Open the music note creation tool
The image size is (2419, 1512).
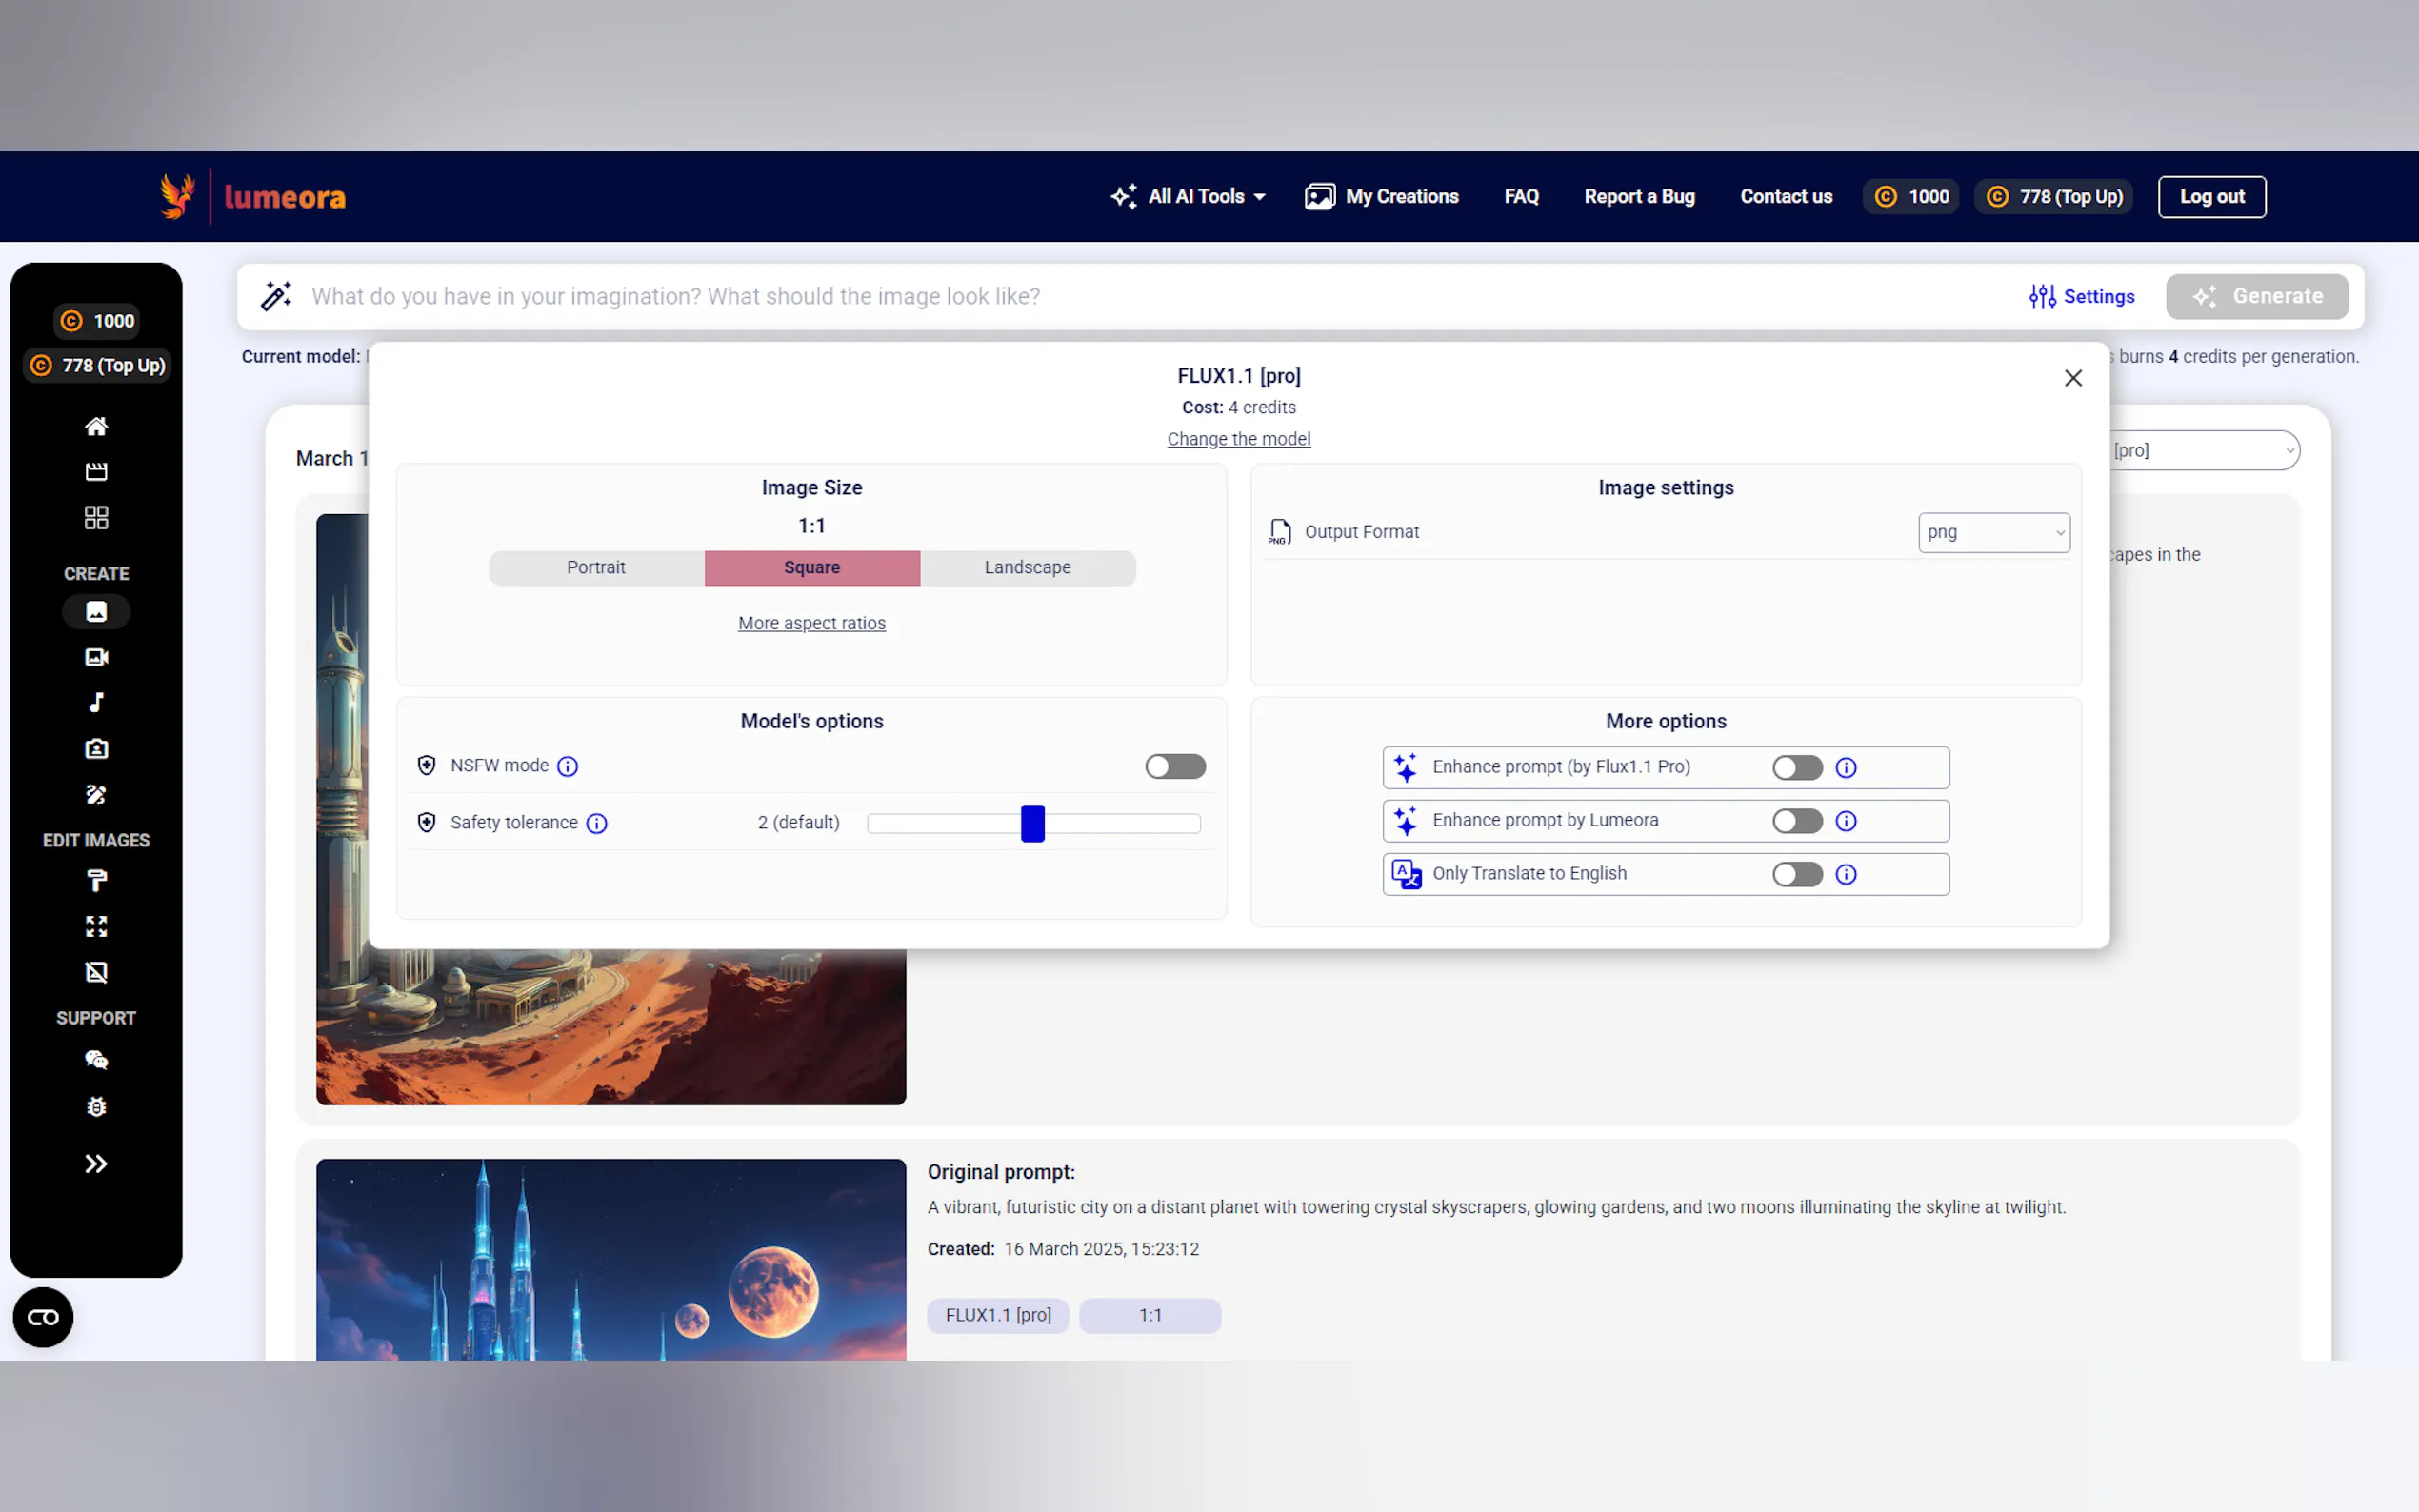pos(96,703)
